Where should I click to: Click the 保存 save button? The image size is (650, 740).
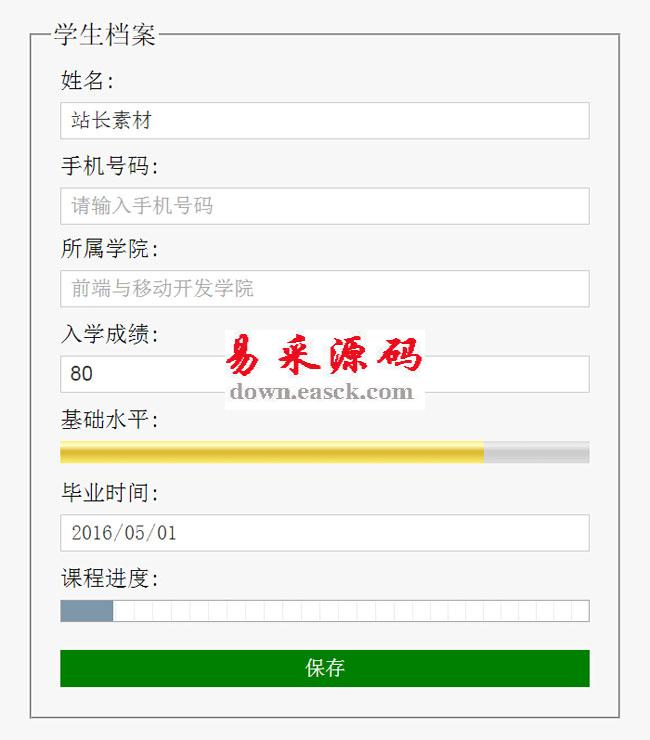[x=325, y=668]
